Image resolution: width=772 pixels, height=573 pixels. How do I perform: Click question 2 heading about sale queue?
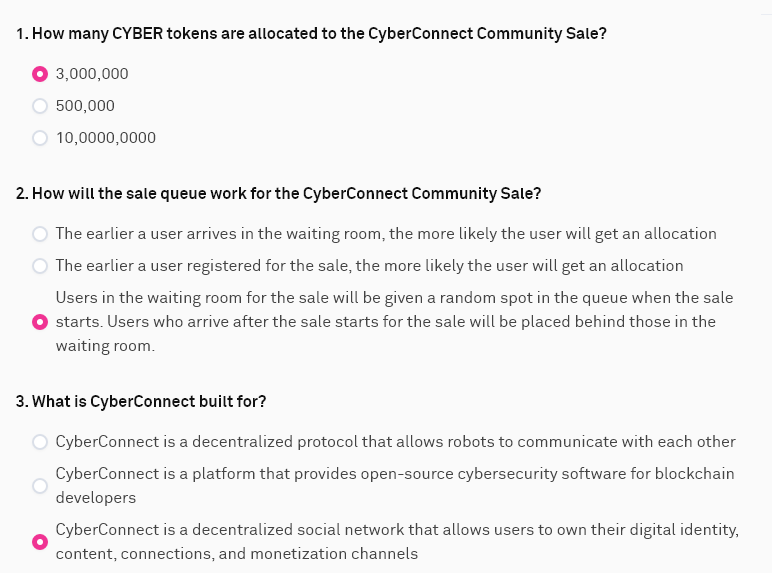[279, 193]
